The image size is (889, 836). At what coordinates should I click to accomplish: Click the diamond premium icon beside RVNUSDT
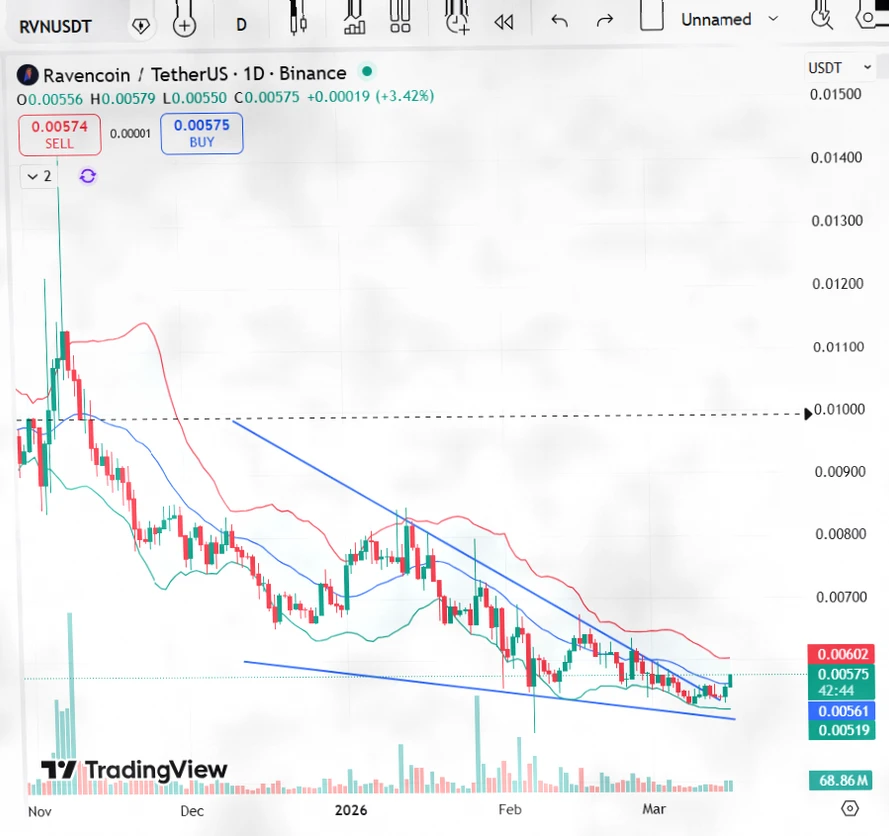tap(141, 26)
